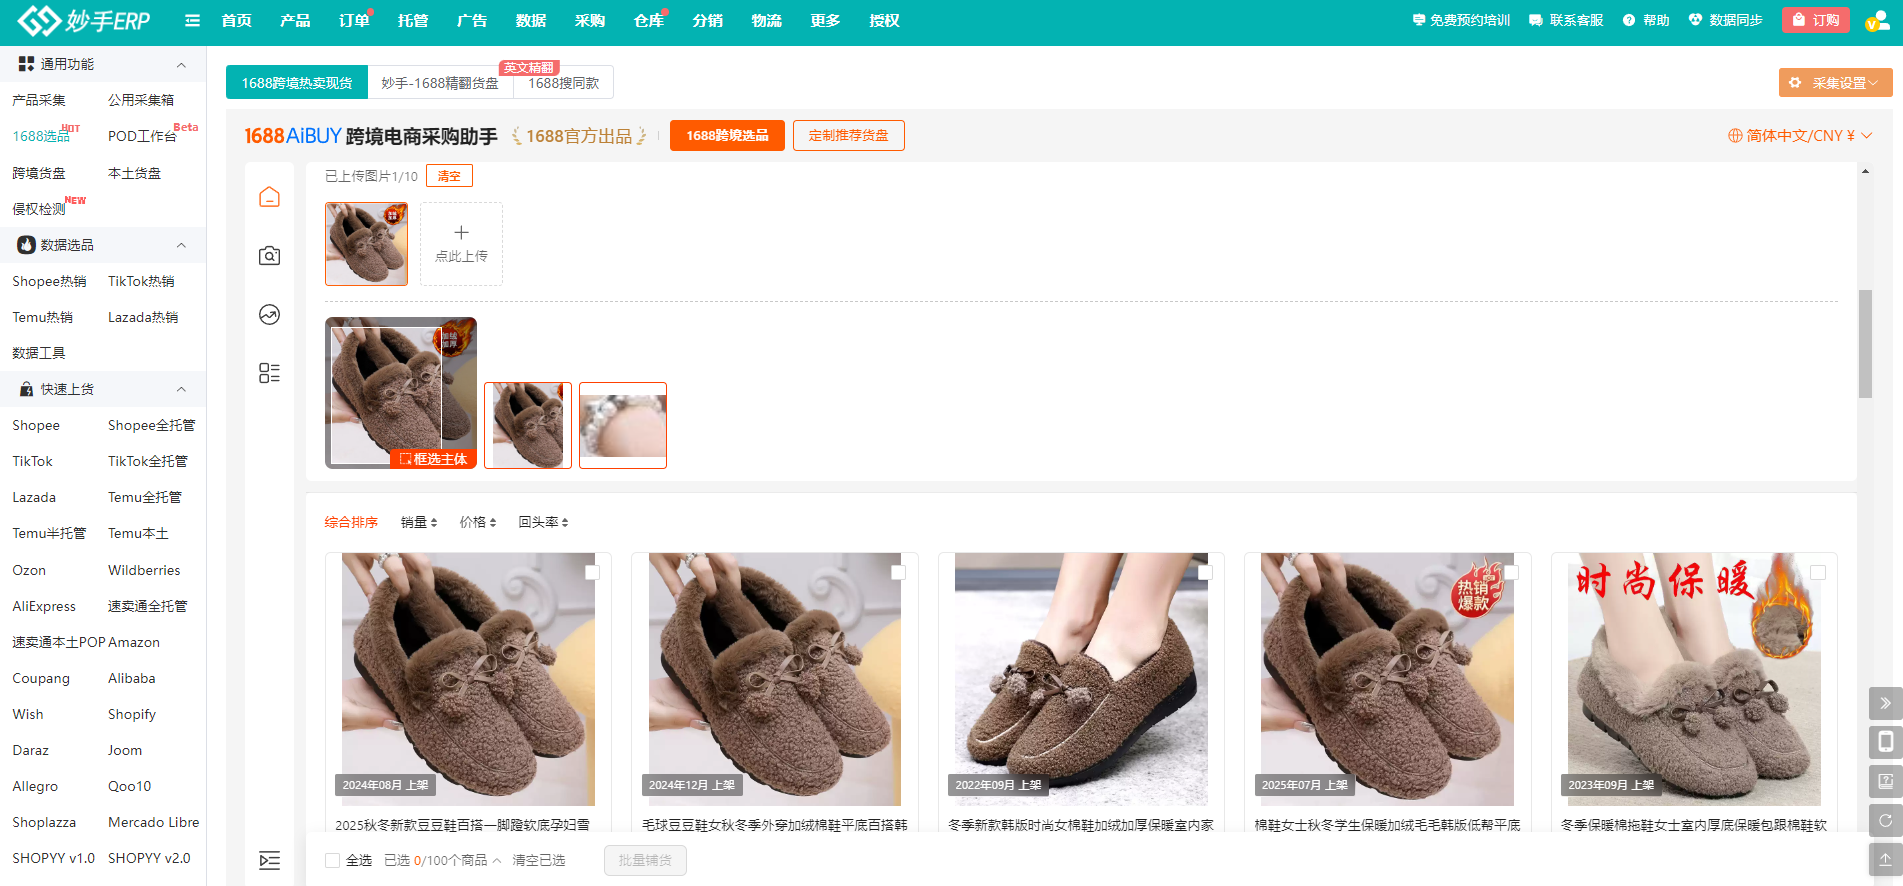Tick checkbox on fourth 热销爆款 product card
The width and height of the screenshot is (1903, 886).
pyautogui.click(x=1511, y=573)
